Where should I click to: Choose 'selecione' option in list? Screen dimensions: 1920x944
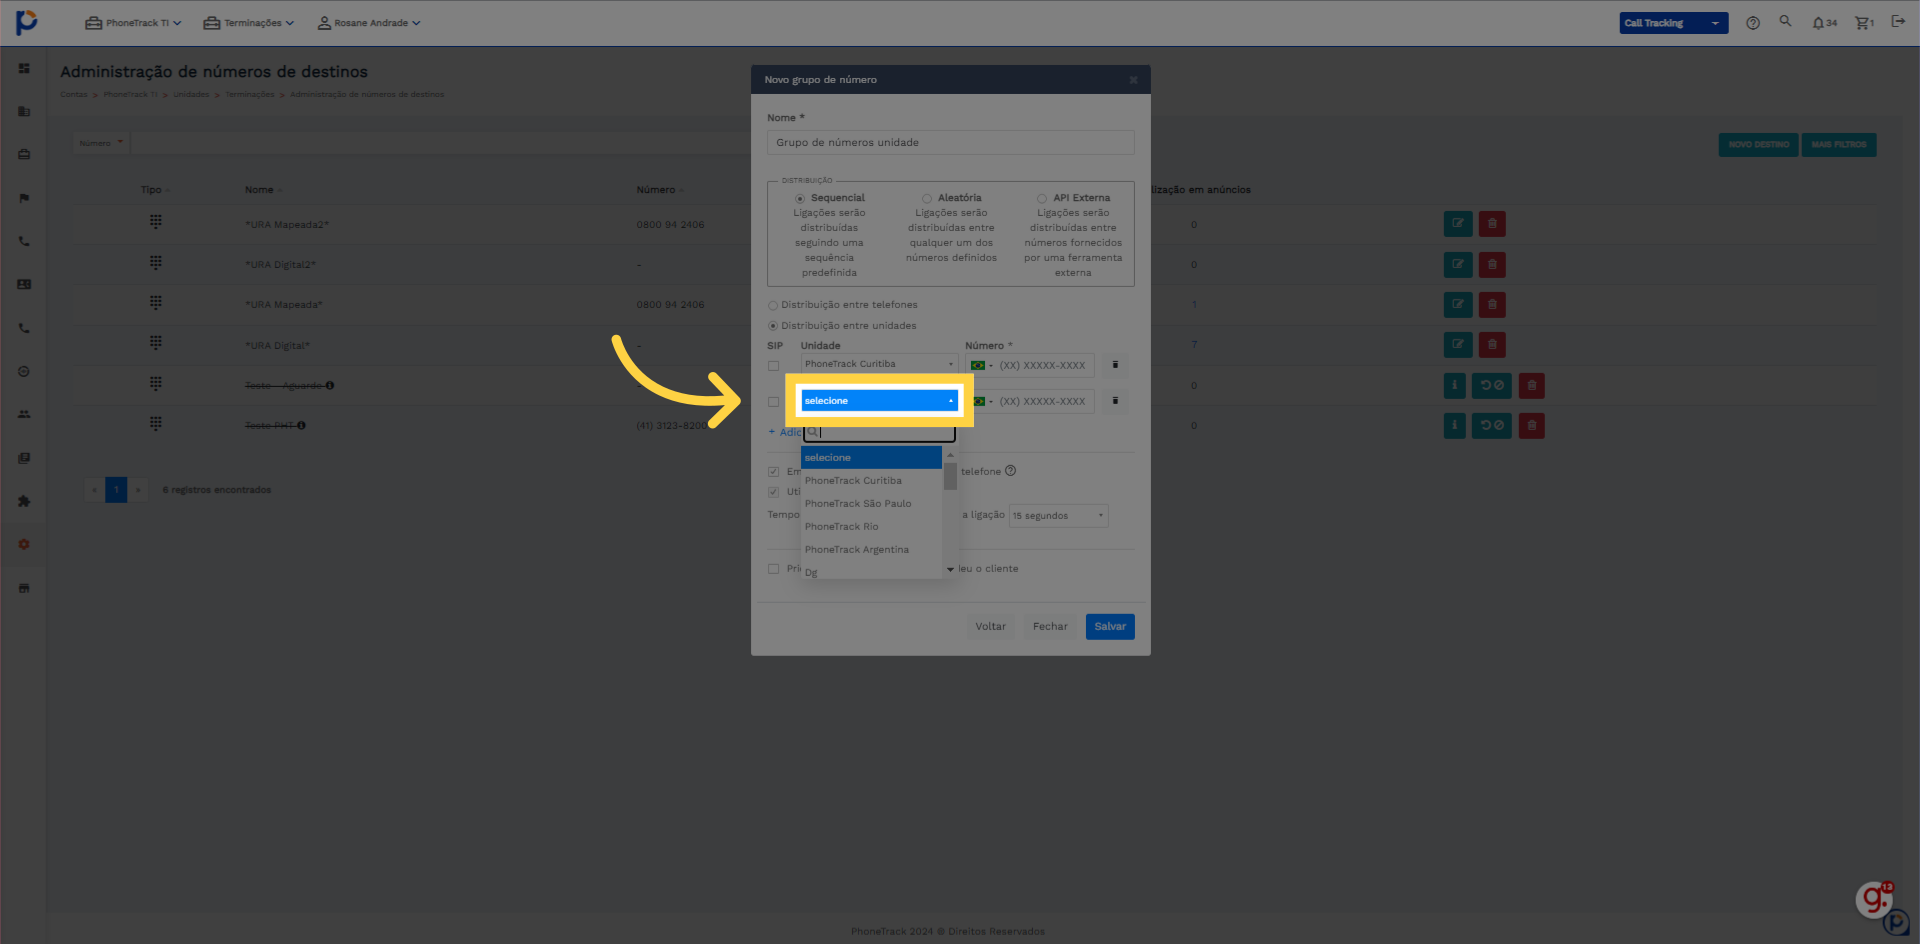pos(871,458)
